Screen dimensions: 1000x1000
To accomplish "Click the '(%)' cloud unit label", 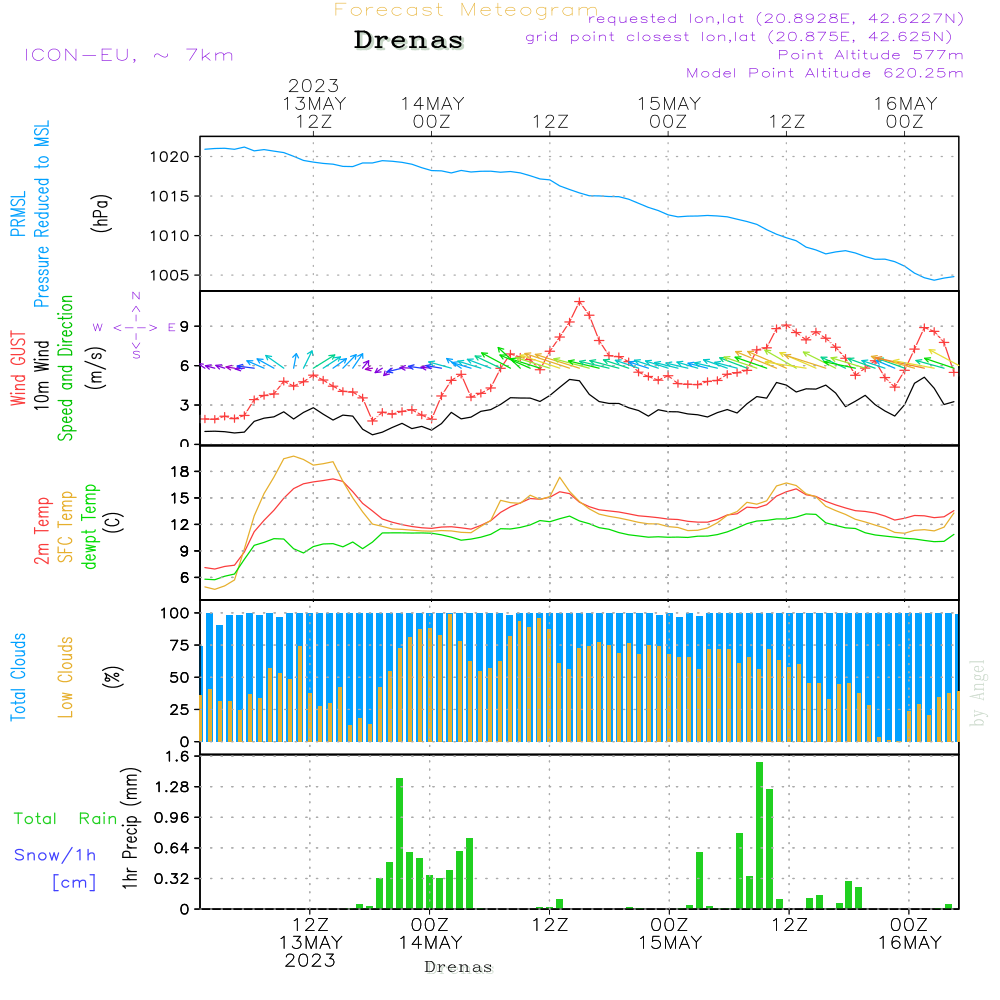I will point(112,677).
